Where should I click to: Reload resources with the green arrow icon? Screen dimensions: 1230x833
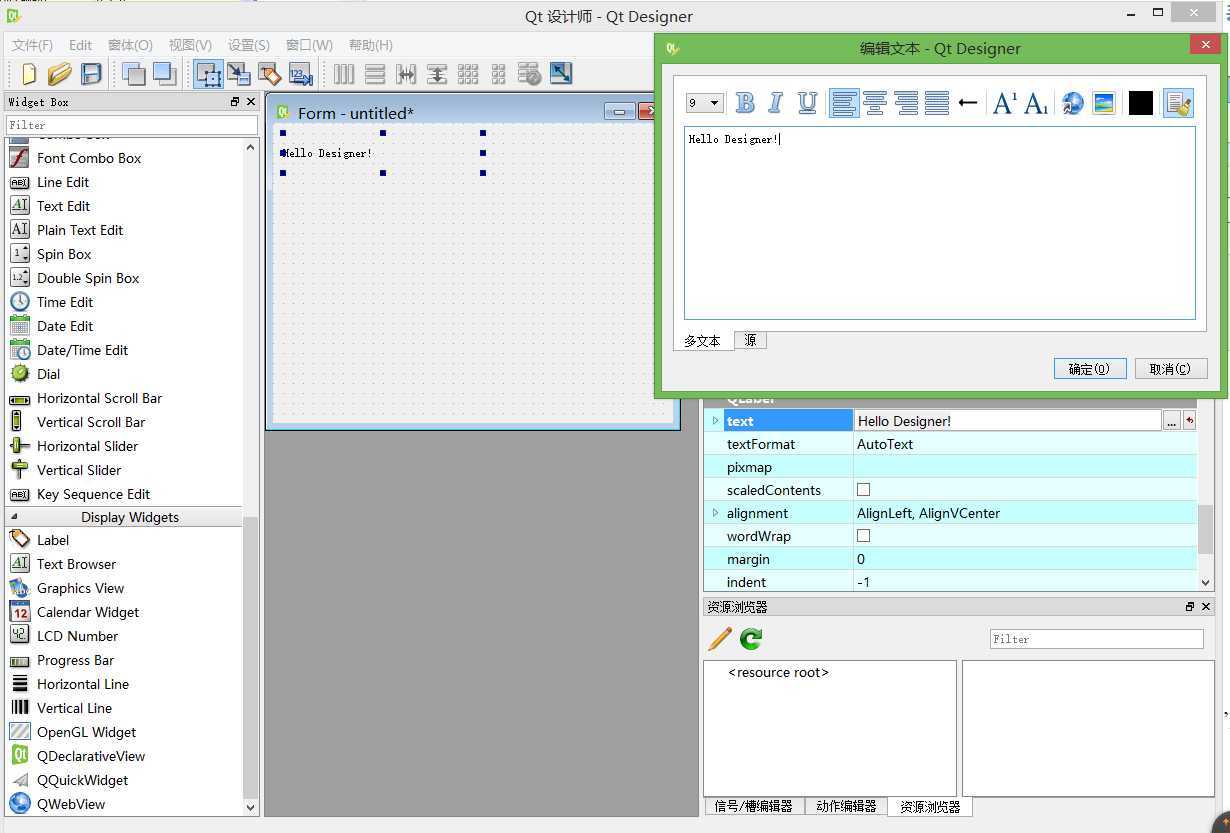point(751,638)
